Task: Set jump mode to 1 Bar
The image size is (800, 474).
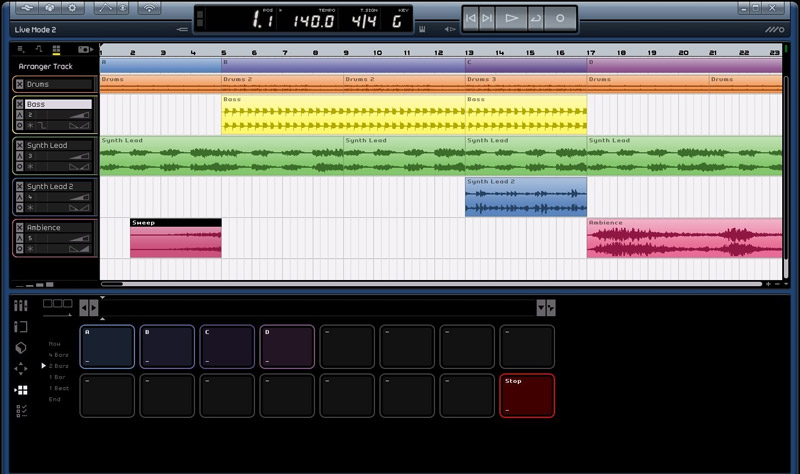Action: 58,377
